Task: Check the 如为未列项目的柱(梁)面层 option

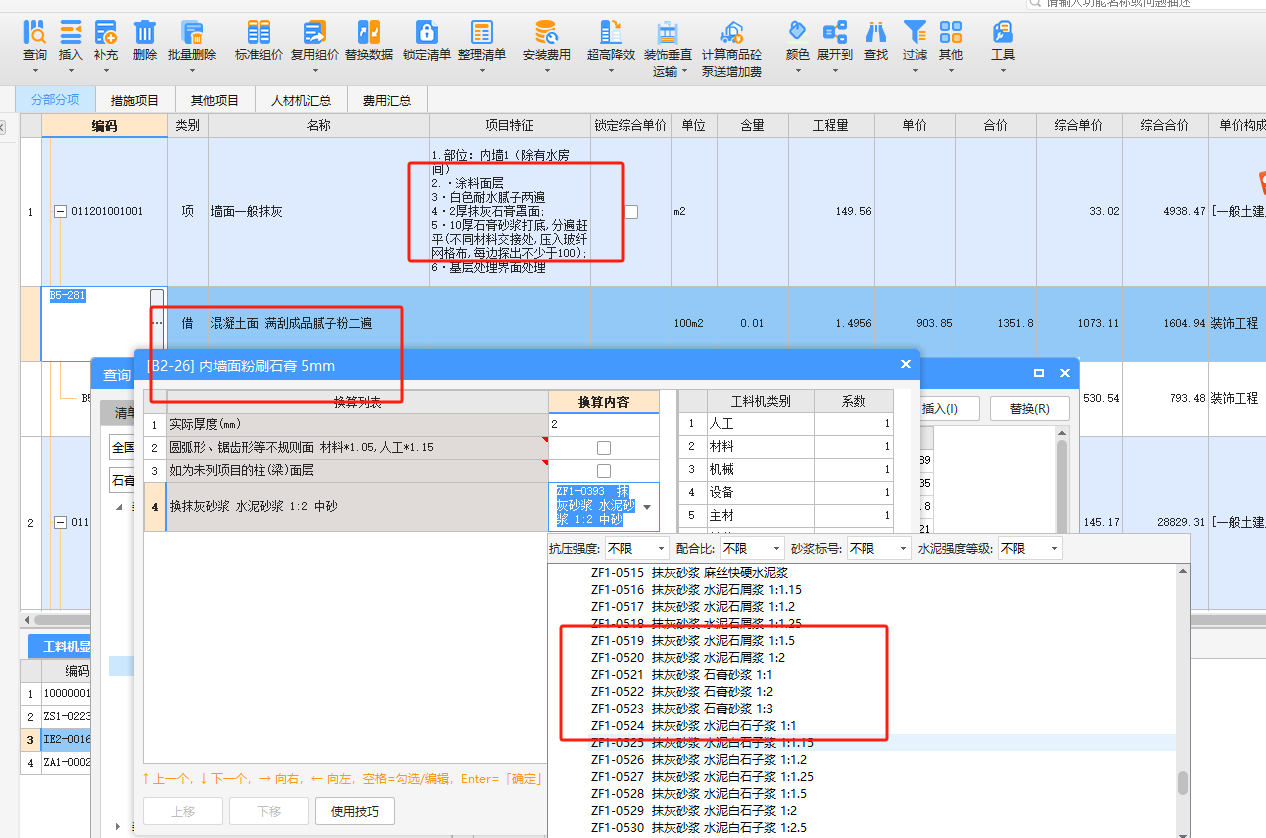Action: point(604,471)
